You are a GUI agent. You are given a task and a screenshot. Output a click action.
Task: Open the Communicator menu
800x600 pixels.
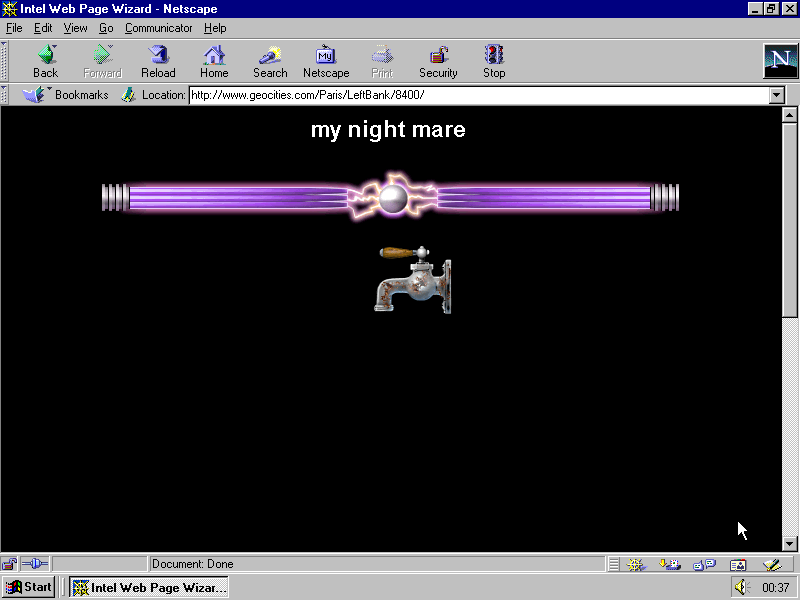click(159, 28)
